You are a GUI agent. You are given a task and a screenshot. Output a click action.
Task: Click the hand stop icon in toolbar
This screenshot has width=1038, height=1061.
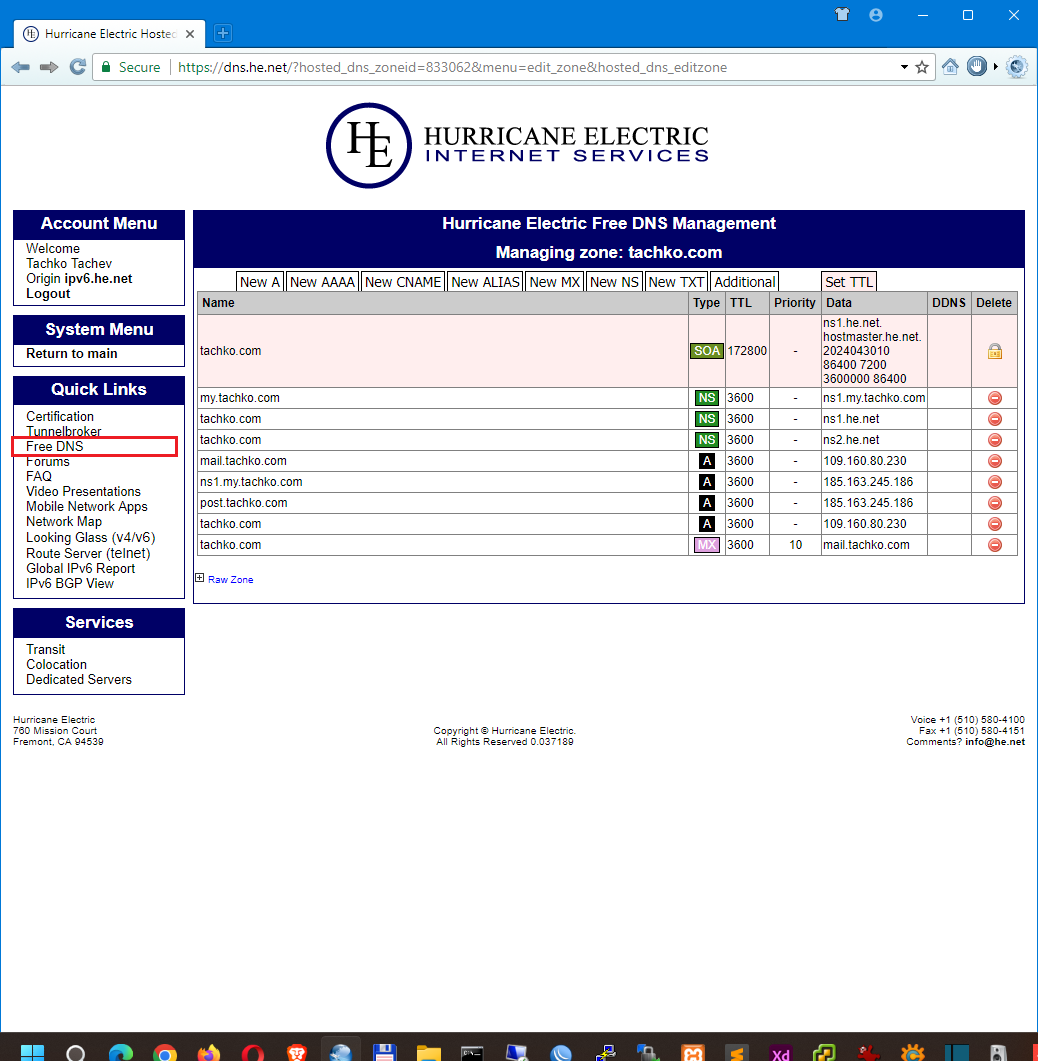click(x=976, y=66)
